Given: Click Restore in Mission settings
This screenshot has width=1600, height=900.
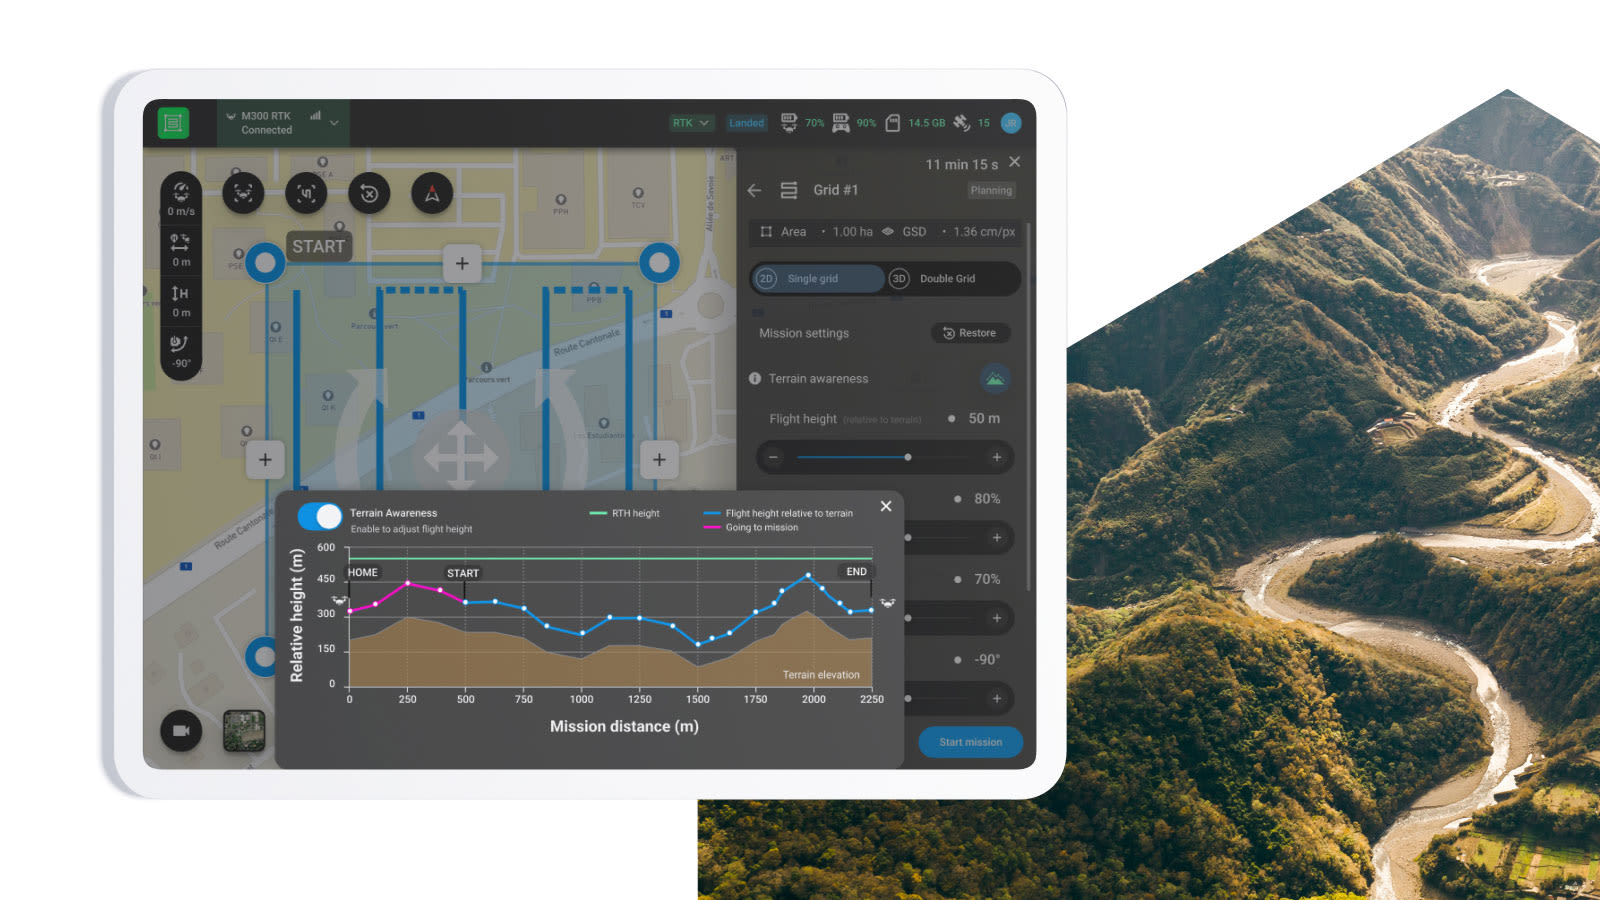Looking at the screenshot, I should click(x=970, y=333).
